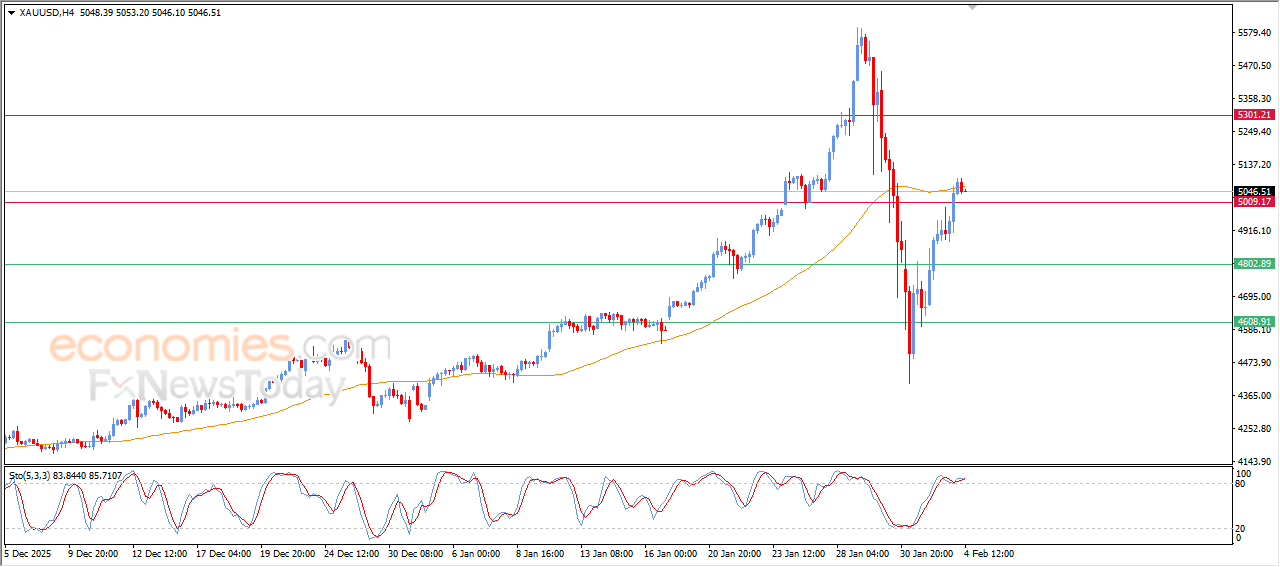This screenshot has width=1280, height=567.
Task: Click the 13 Jan 08:00 time label
Action: [x=607, y=552]
